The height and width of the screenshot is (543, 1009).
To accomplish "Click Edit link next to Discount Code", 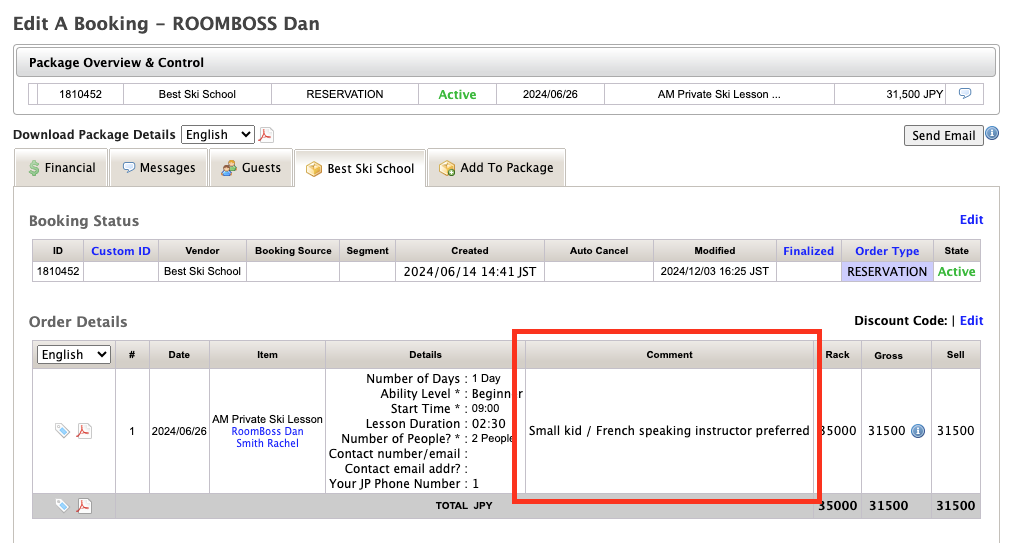I will click(971, 321).
